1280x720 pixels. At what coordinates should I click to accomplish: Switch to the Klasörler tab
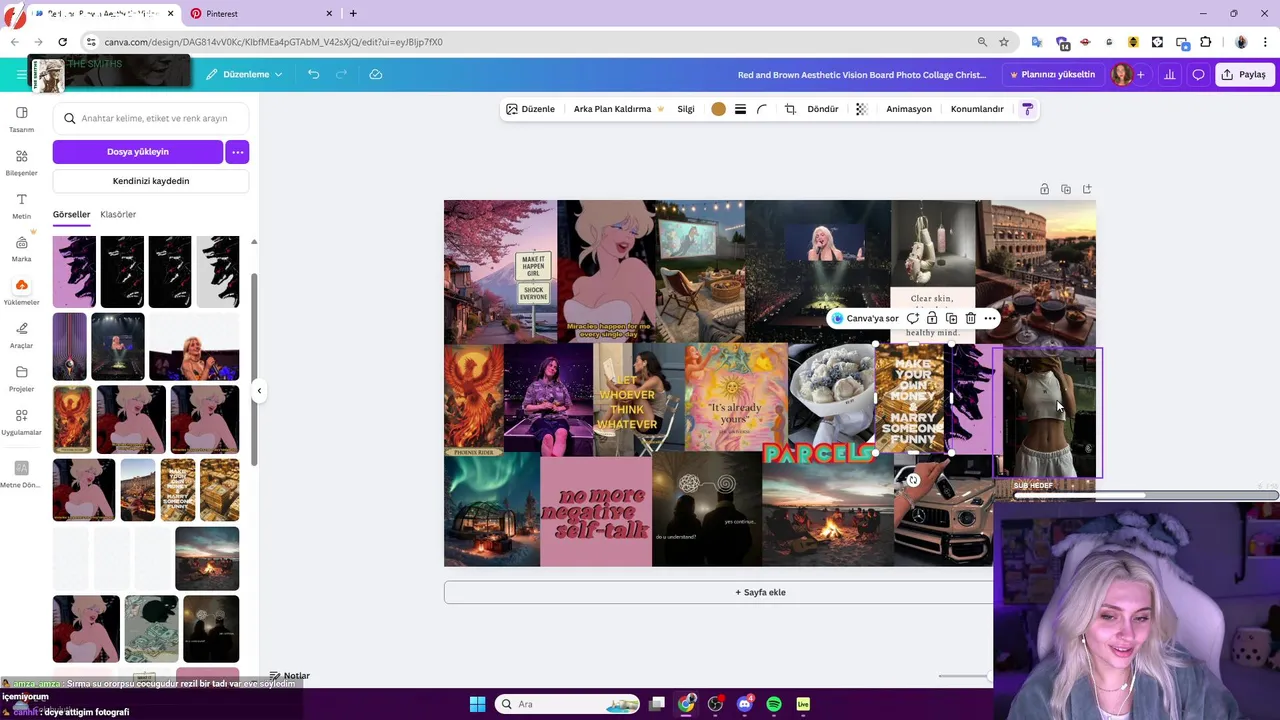[x=118, y=214]
